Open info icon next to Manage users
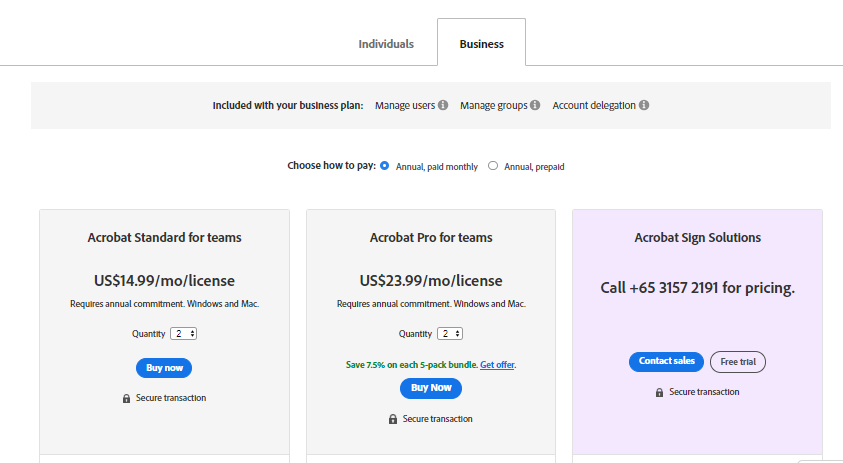This screenshot has width=843, height=463. coord(442,105)
